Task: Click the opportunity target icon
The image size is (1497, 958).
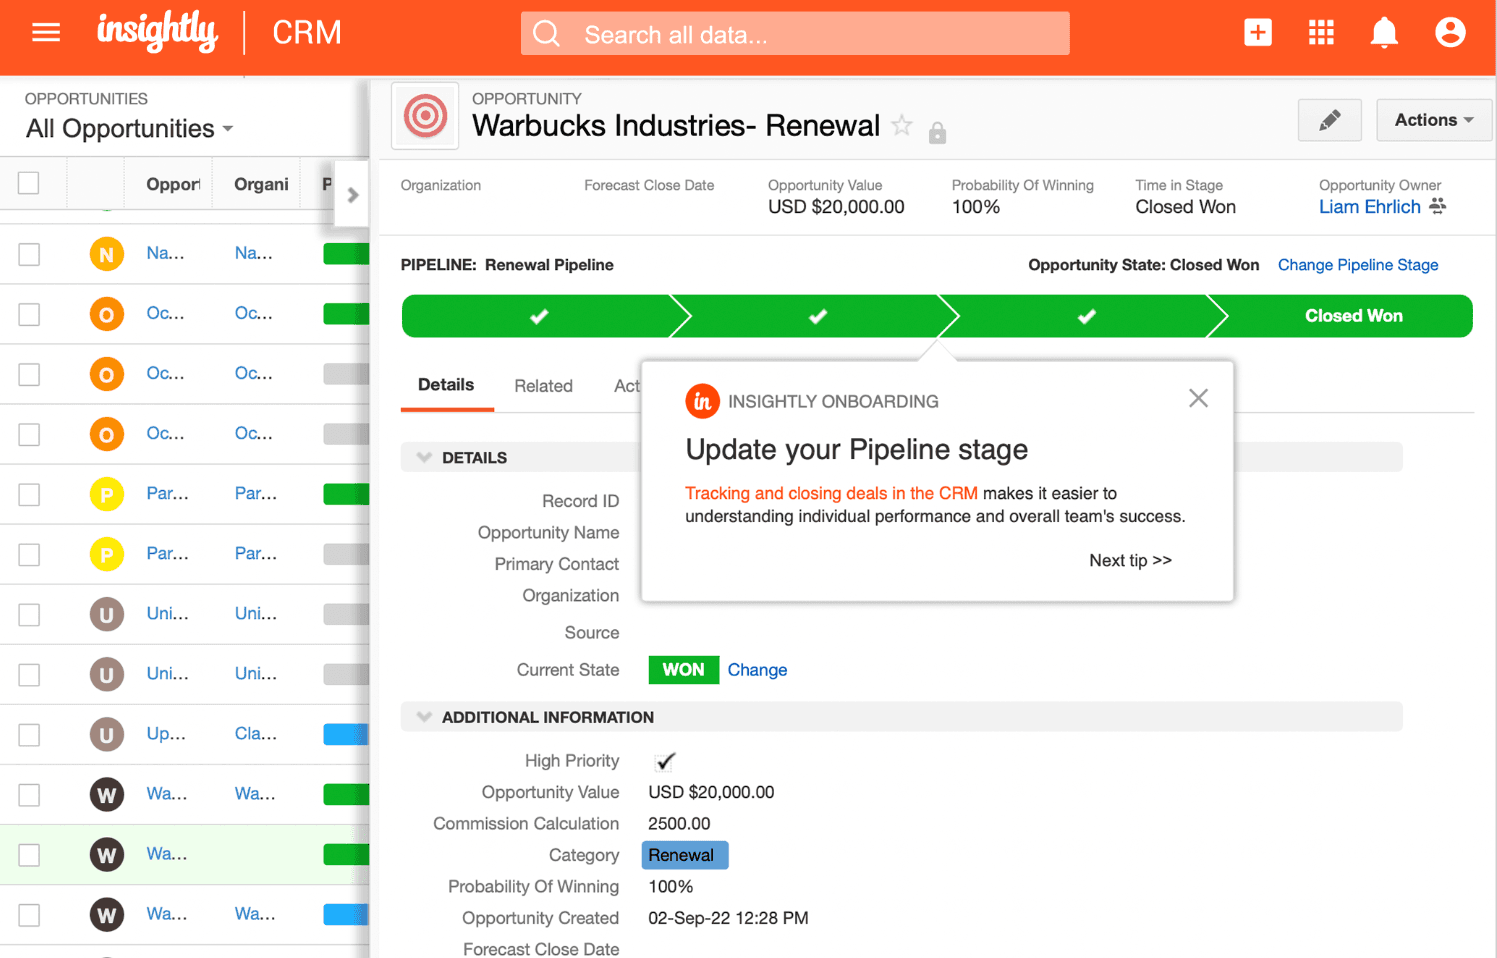Action: [x=425, y=116]
